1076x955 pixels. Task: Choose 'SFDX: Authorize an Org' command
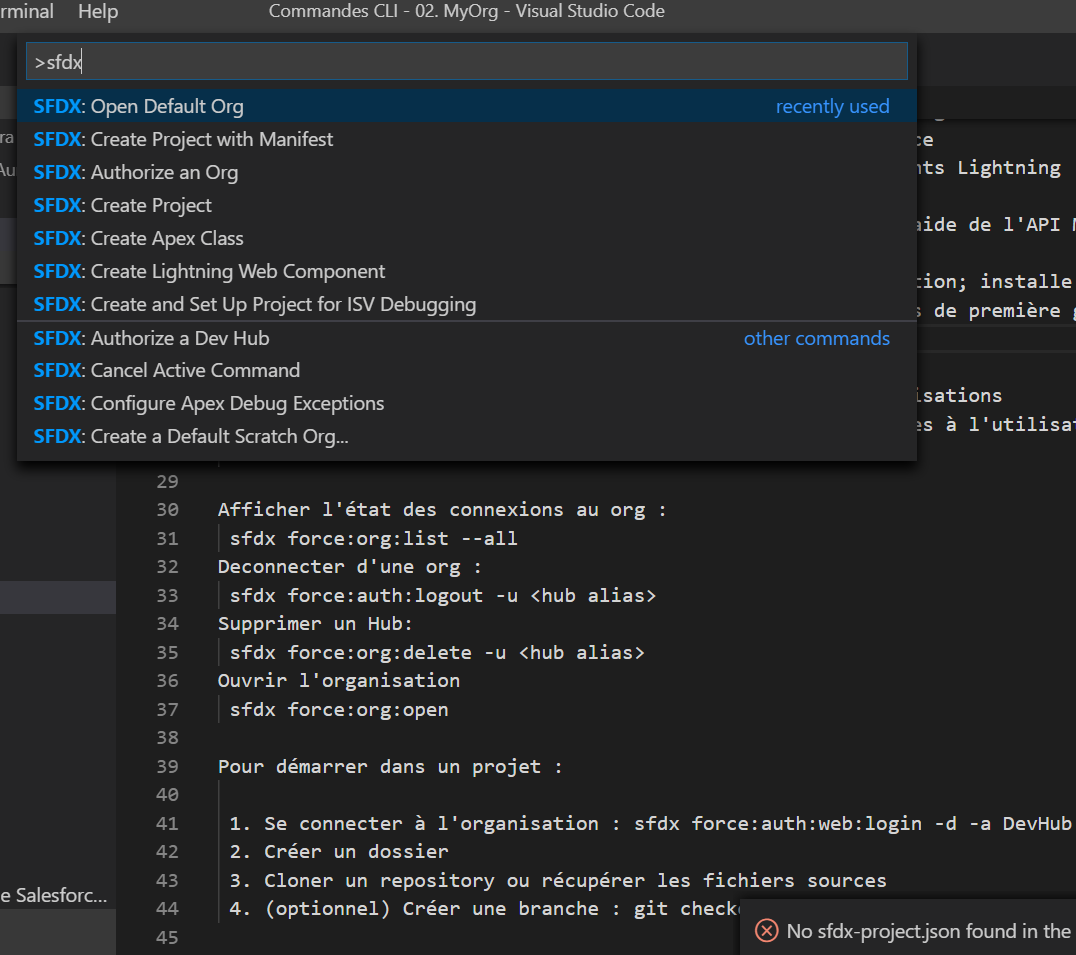point(467,172)
